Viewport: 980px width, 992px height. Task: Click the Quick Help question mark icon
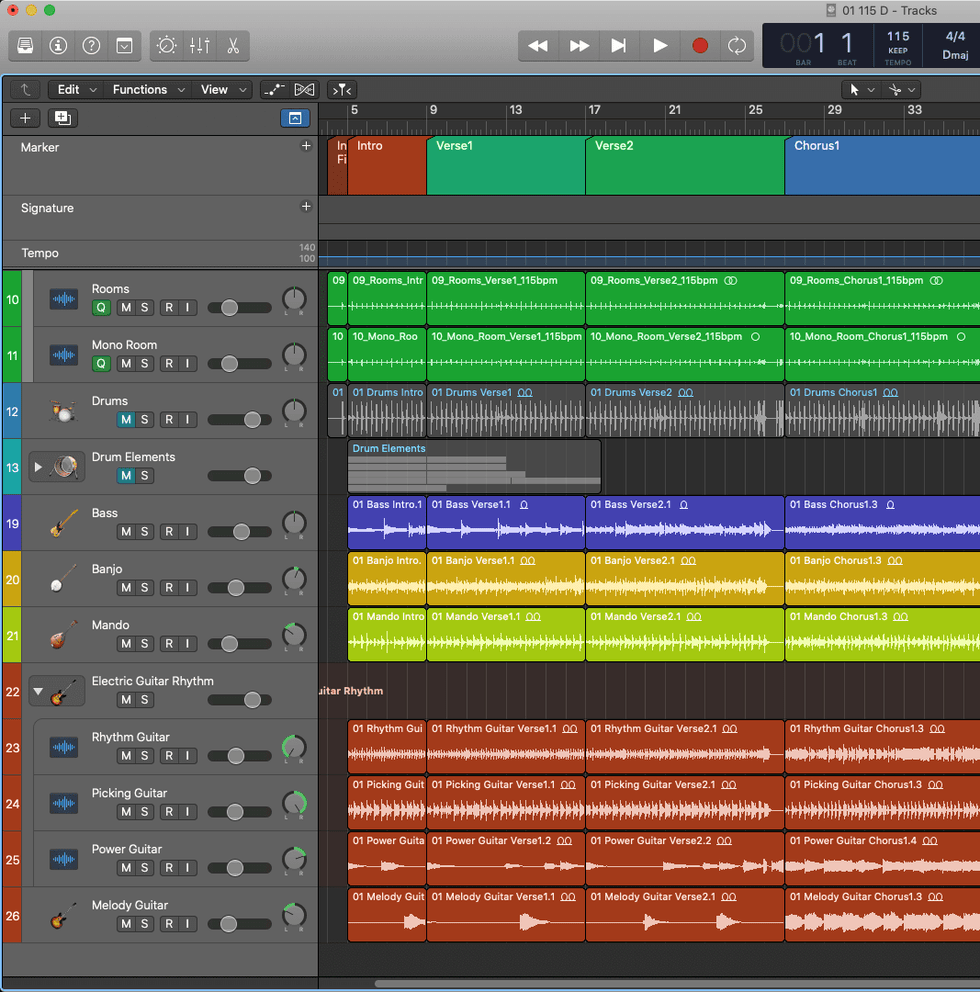(91, 45)
